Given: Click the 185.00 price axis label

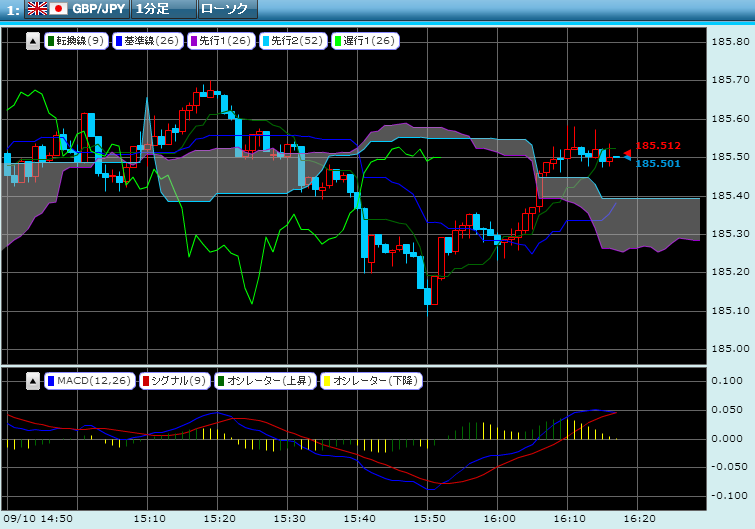Looking at the screenshot, I should coord(730,348).
